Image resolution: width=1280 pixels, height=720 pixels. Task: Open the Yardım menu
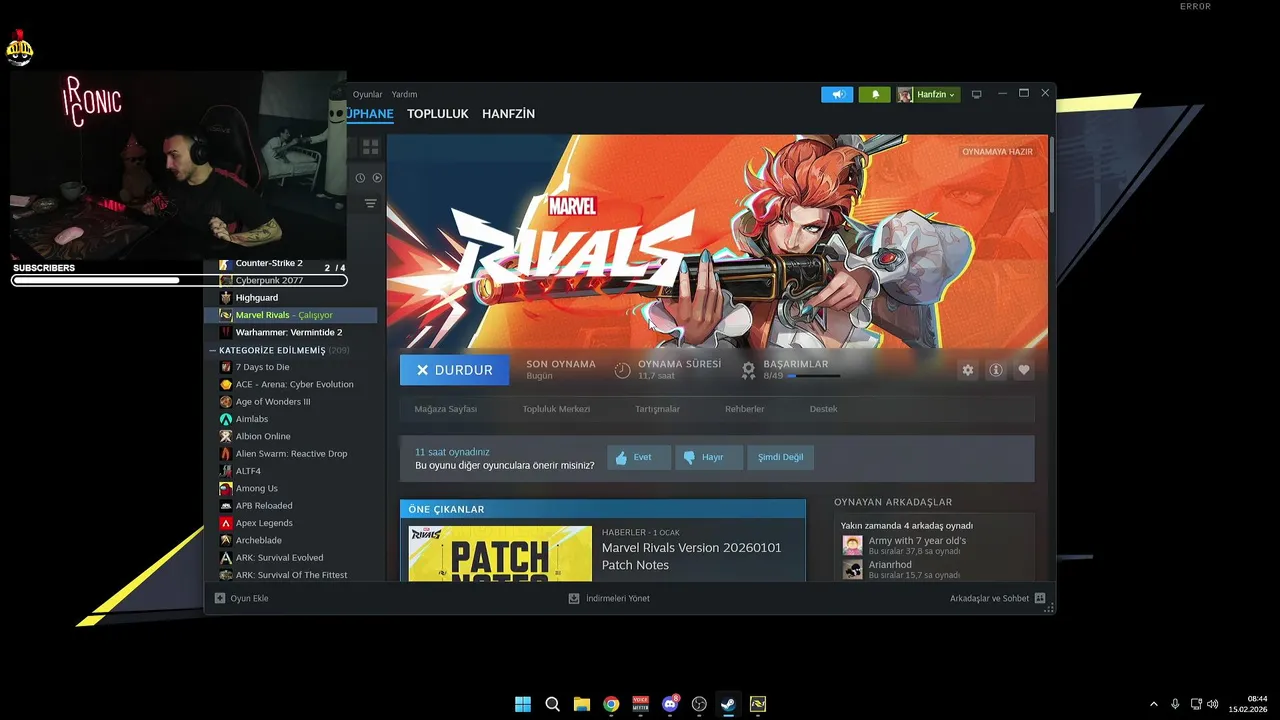404,94
